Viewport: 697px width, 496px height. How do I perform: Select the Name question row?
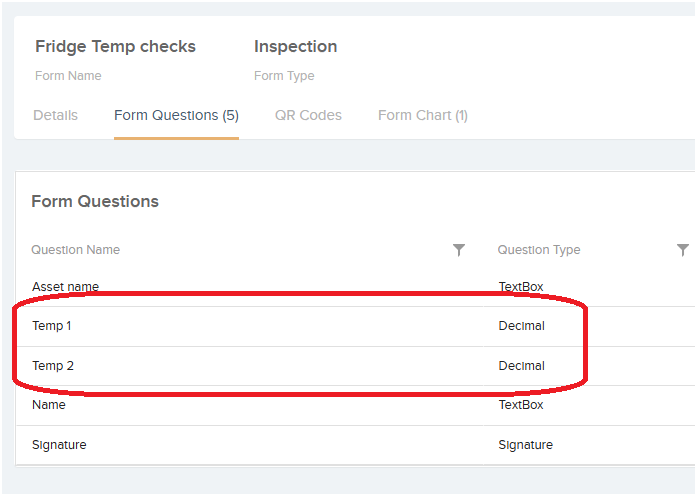coord(356,405)
